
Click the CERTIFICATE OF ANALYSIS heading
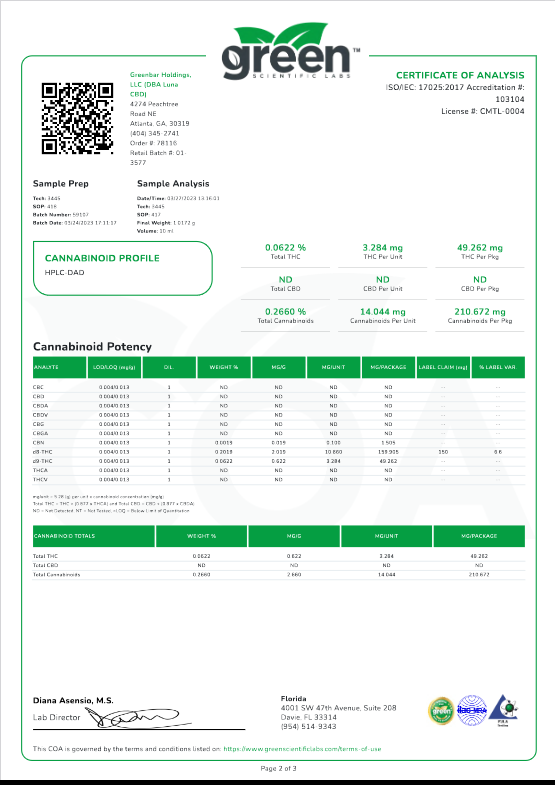coord(460,75)
